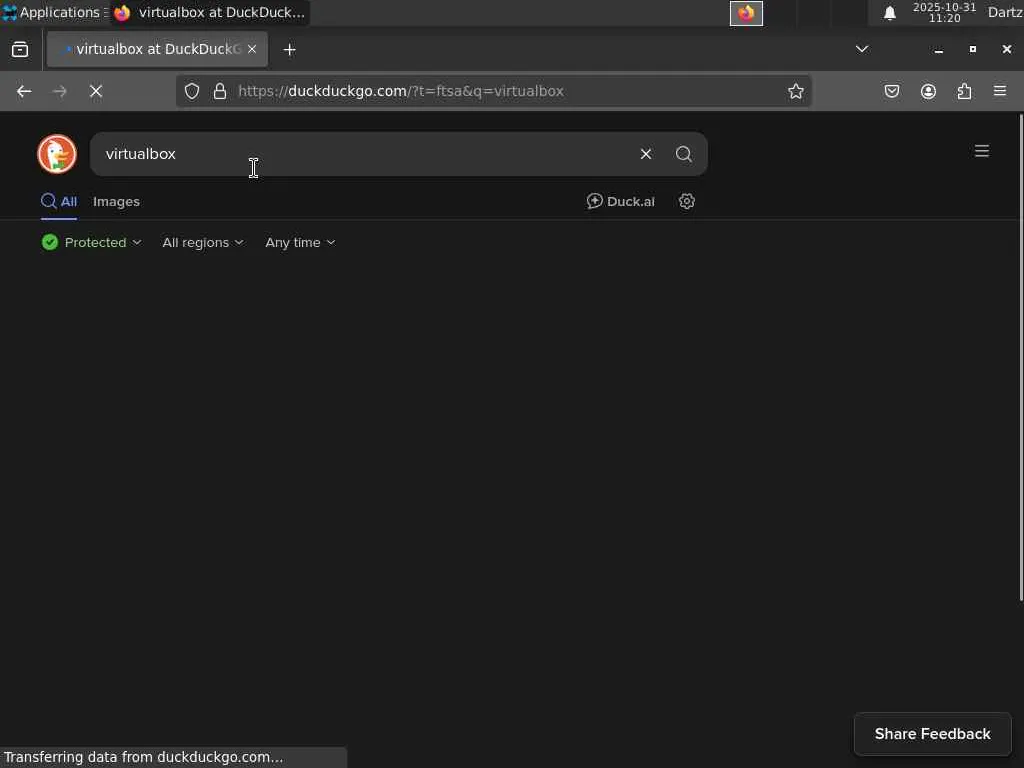Screen dimensions: 1024x768
Task: Click the Share Feedback button
Action: click(x=933, y=734)
